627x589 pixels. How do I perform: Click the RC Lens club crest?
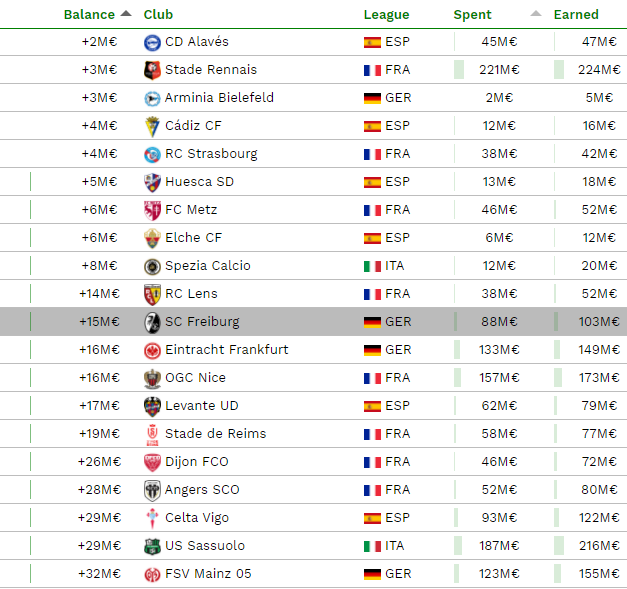(x=152, y=295)
